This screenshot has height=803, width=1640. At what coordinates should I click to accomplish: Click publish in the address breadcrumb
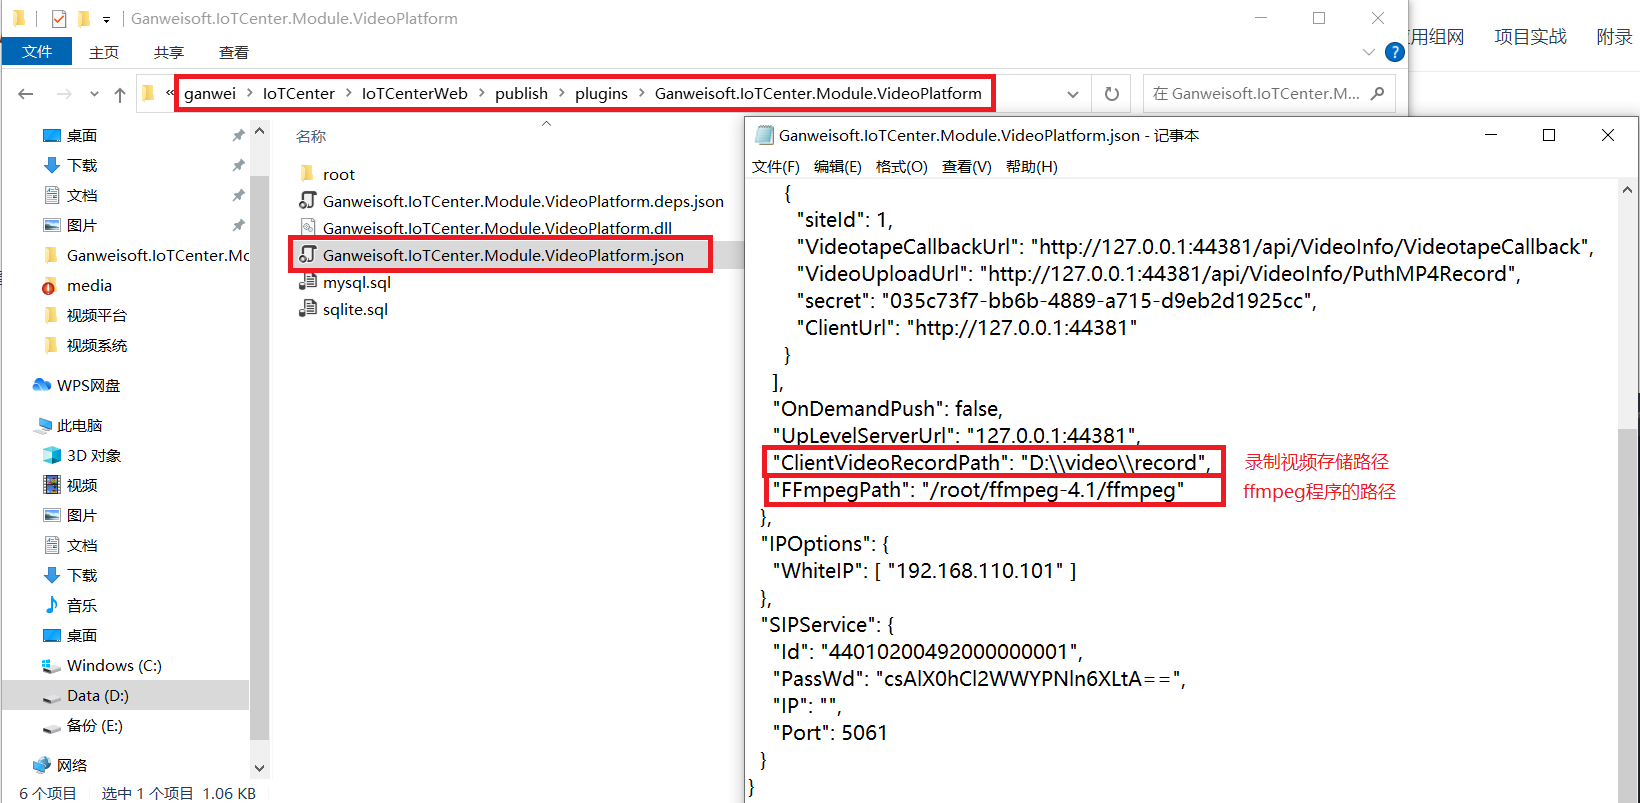tap(522, 93)
